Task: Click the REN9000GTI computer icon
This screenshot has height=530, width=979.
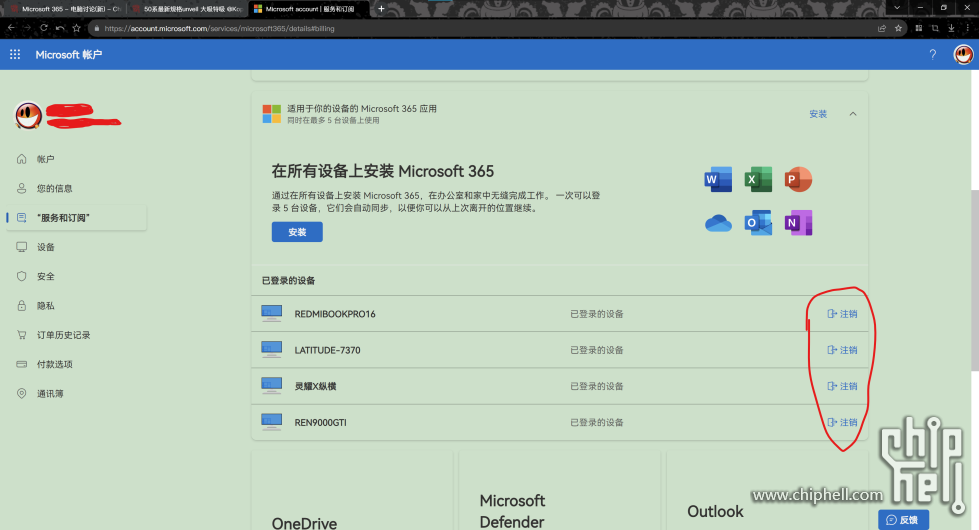Action: [x=272, y=422]
